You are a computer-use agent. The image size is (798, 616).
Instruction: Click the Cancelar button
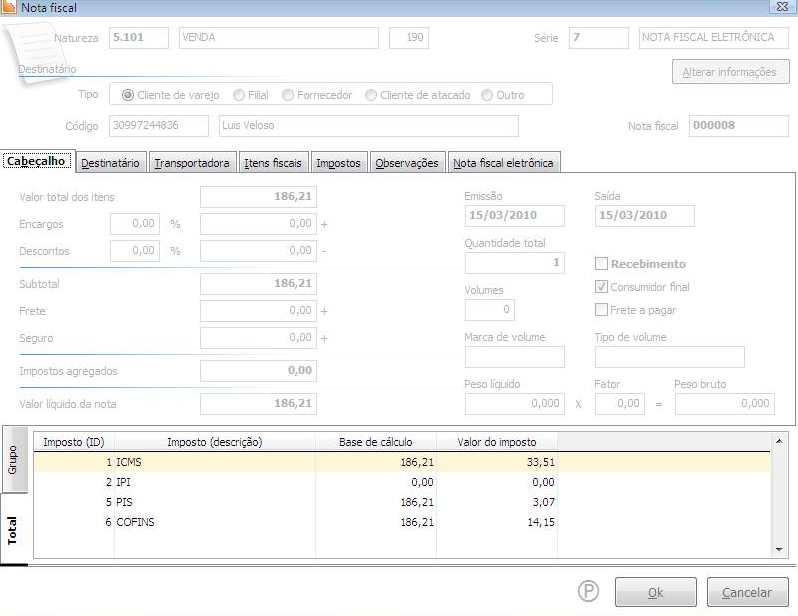[x=748, y=592]
